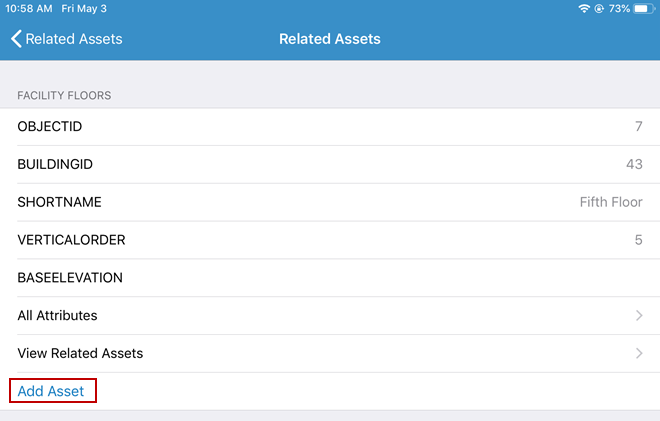Open All Attributes chevron arrow

639,316
